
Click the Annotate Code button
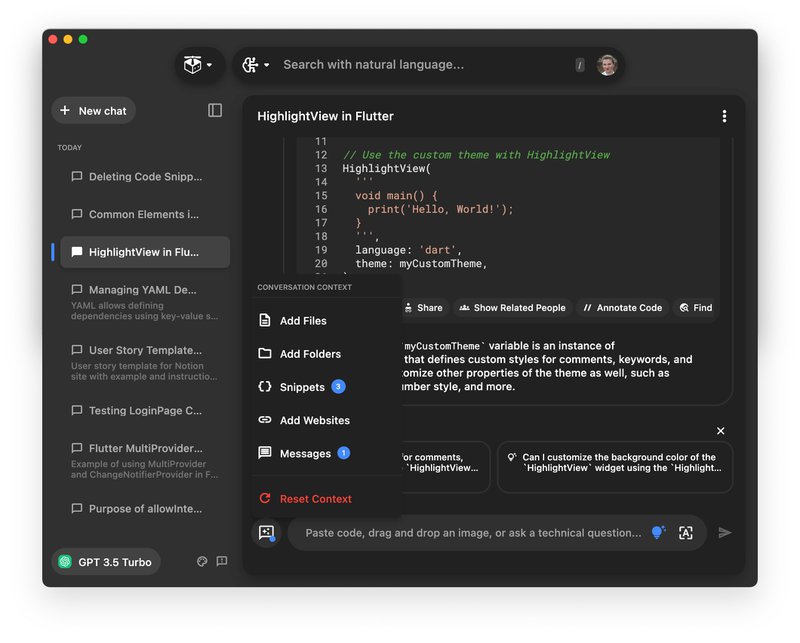[x=622, y=308]
